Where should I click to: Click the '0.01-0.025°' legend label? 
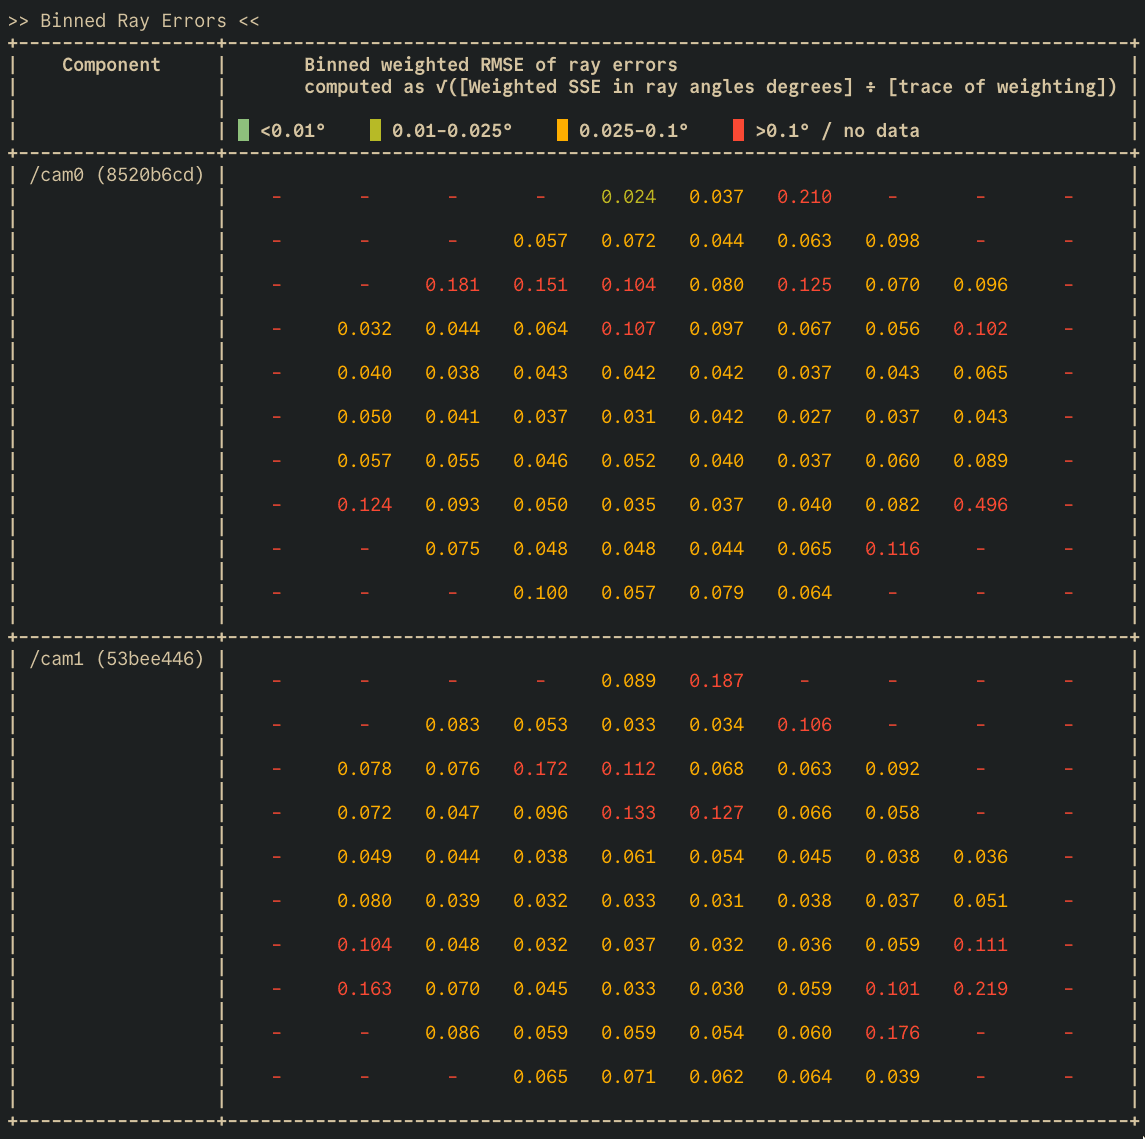pyautogui.click(x=452, y=131)
